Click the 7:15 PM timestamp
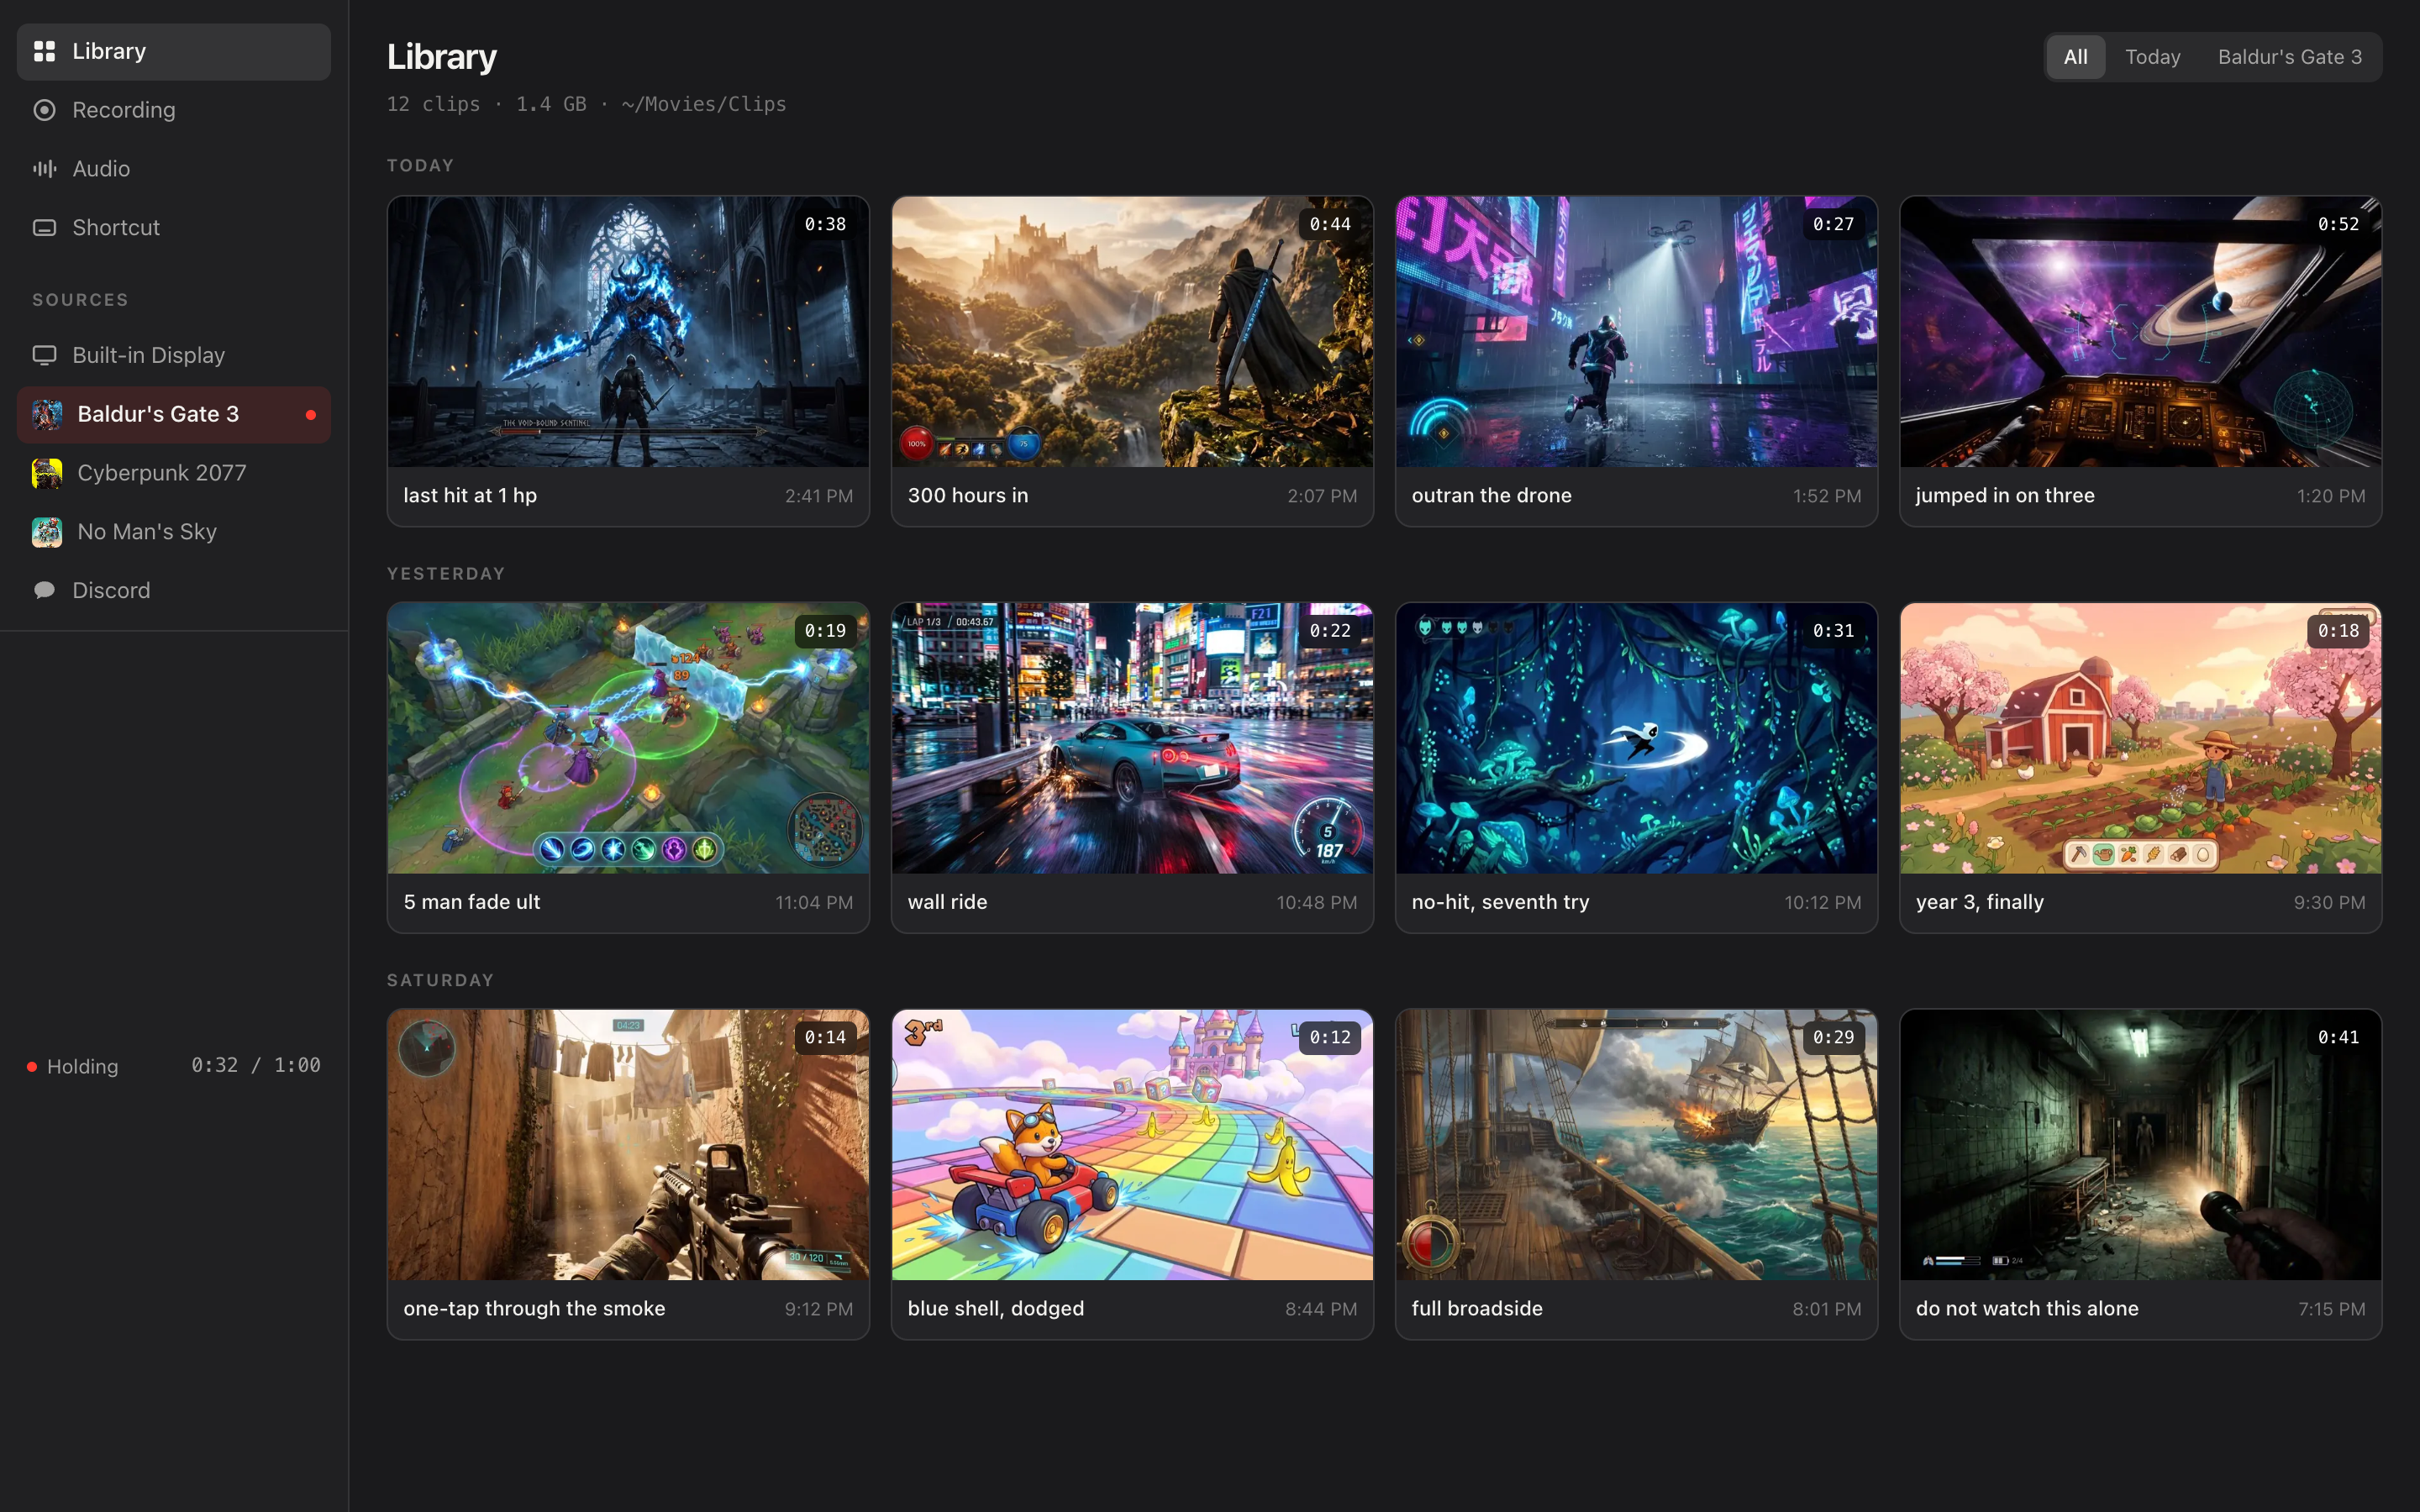The width and height of the screenshot is (2420, 1512). pos(2331,1309)
